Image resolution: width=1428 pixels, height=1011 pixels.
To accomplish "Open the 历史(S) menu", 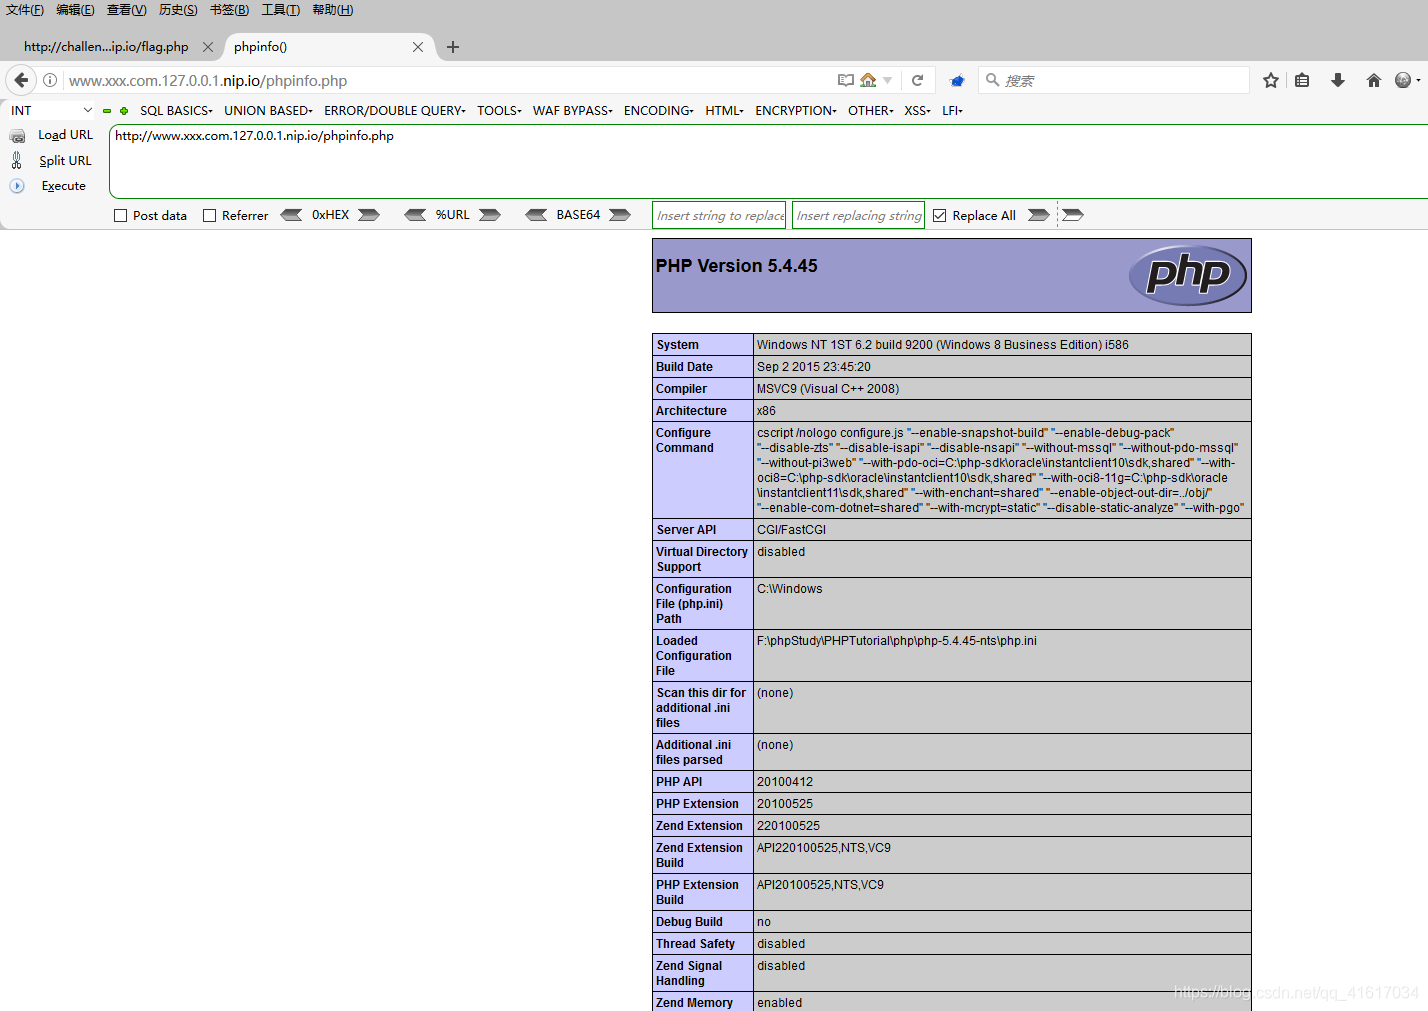I will click(x=178, y=10).
